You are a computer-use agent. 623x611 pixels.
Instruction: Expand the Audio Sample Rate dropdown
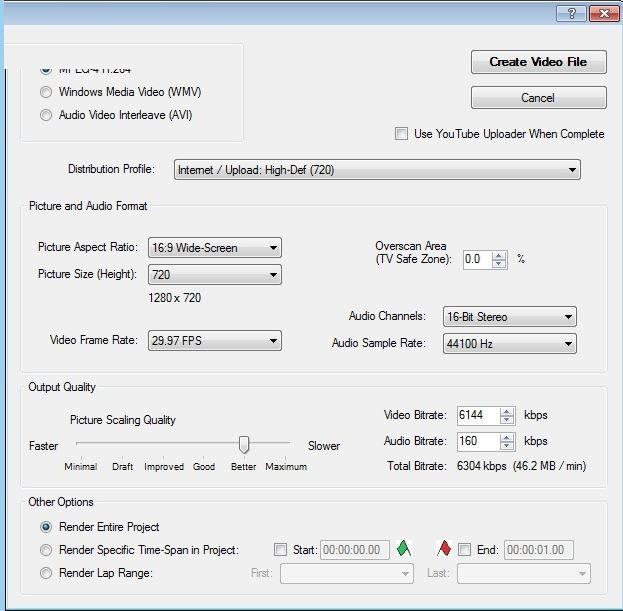(x=509, y=343)
